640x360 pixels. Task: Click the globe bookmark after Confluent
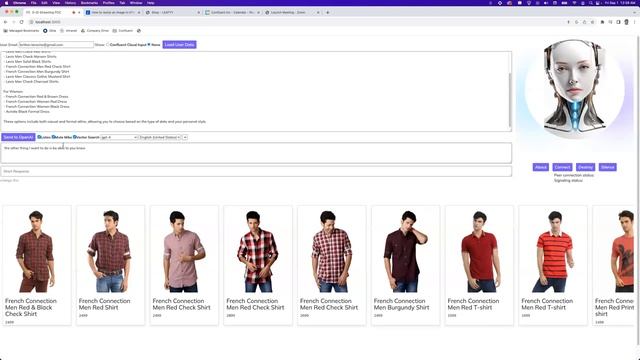coord(139,31)
